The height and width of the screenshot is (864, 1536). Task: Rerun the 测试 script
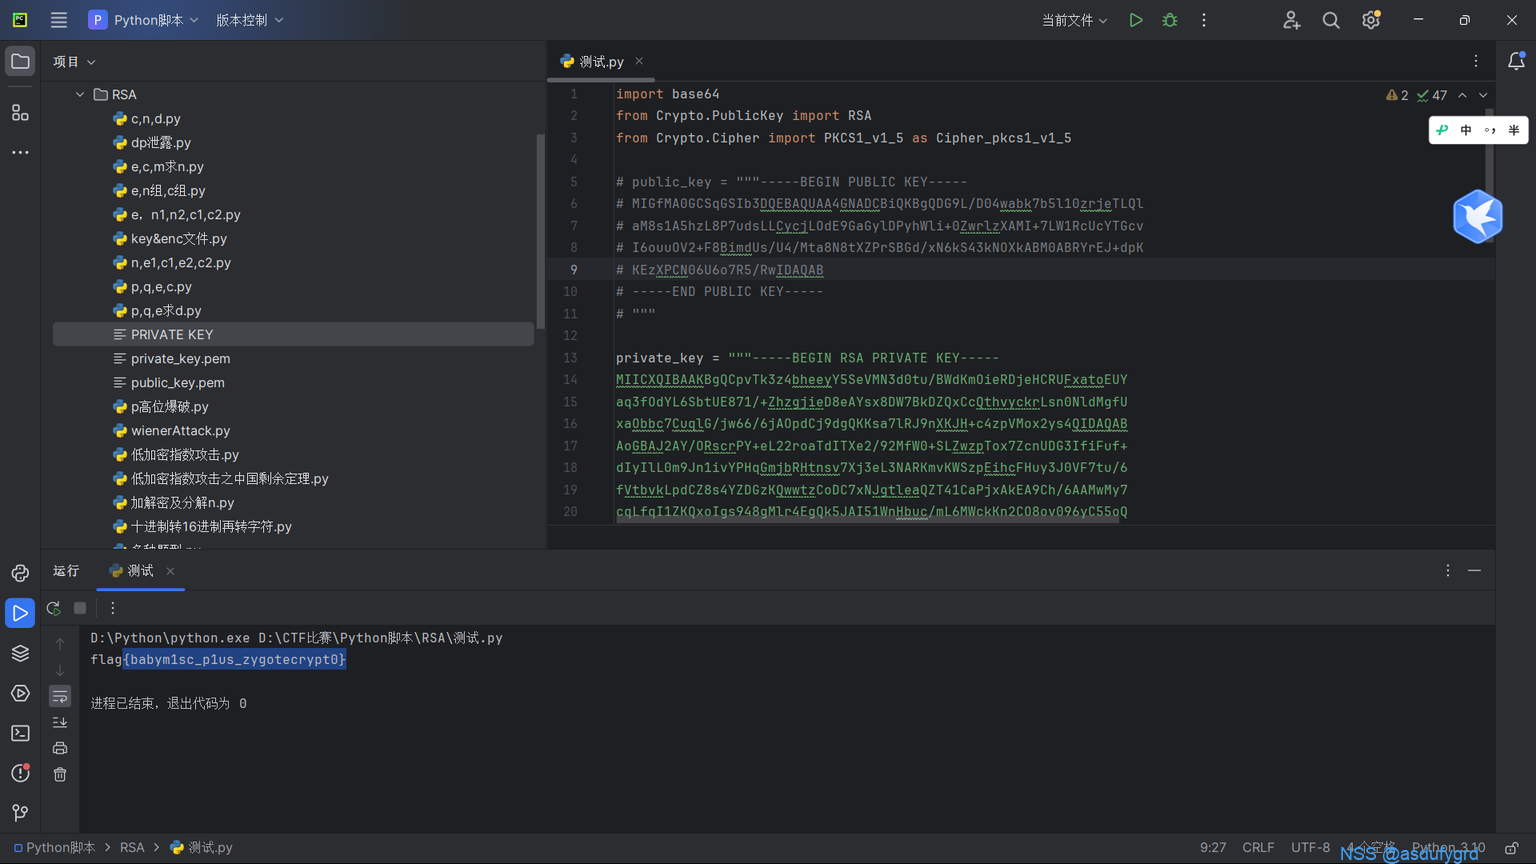coord(54,608)
